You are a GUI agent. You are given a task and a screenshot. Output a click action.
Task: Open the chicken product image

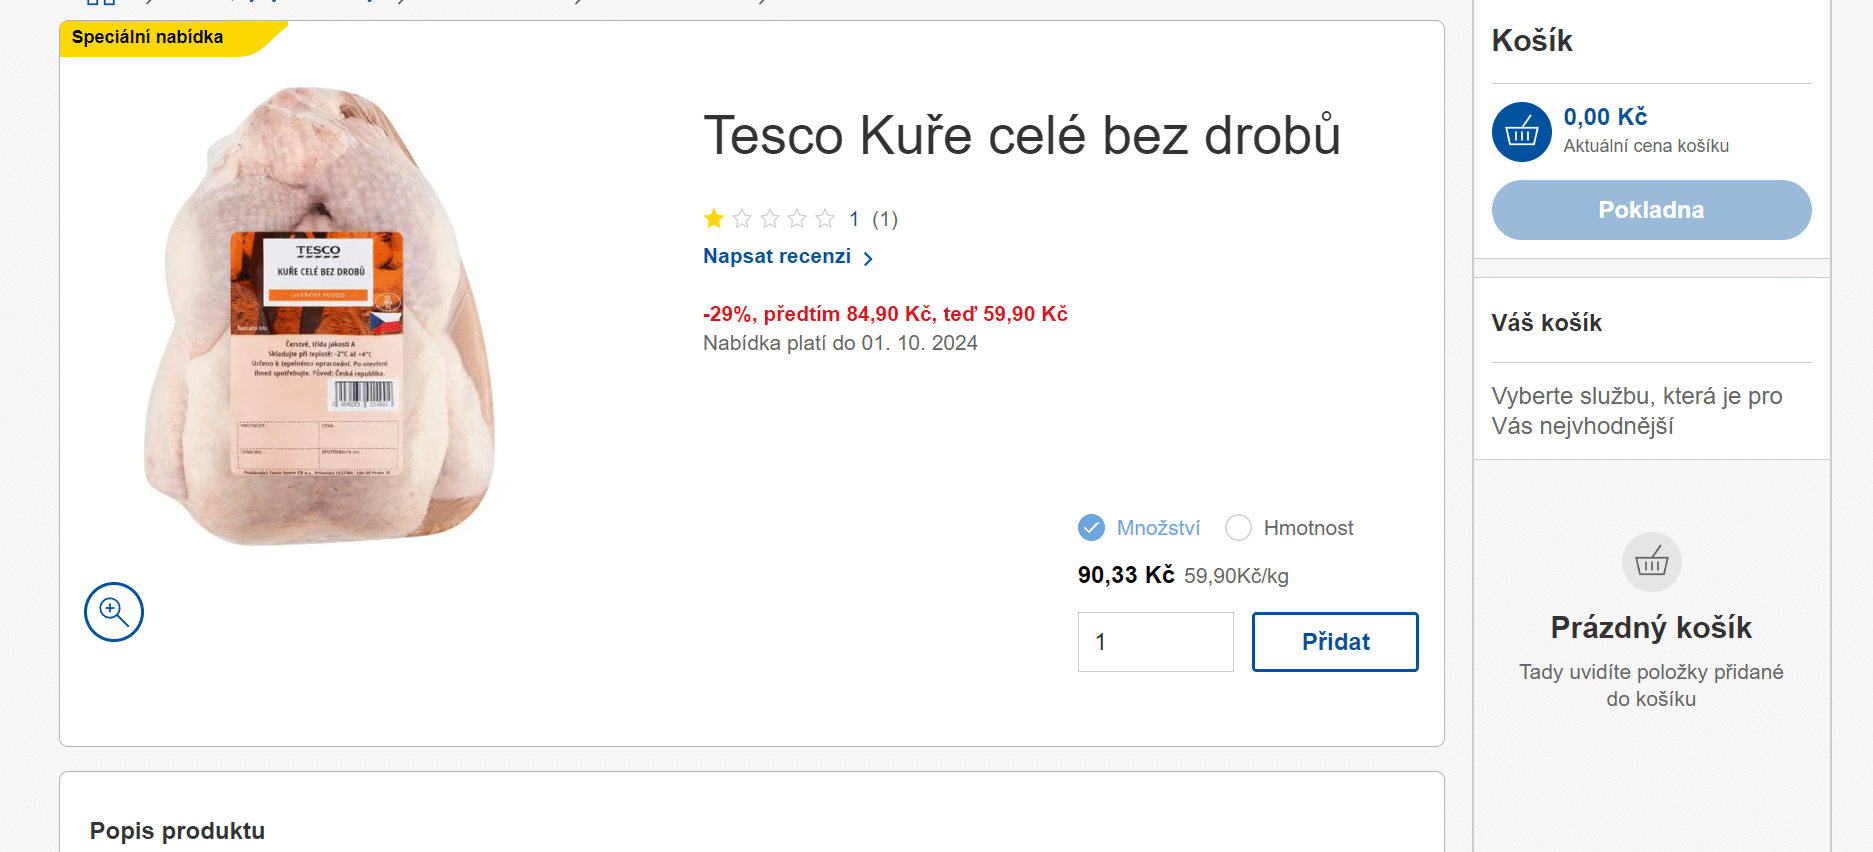pyautogui.click(x=320, y=316)
